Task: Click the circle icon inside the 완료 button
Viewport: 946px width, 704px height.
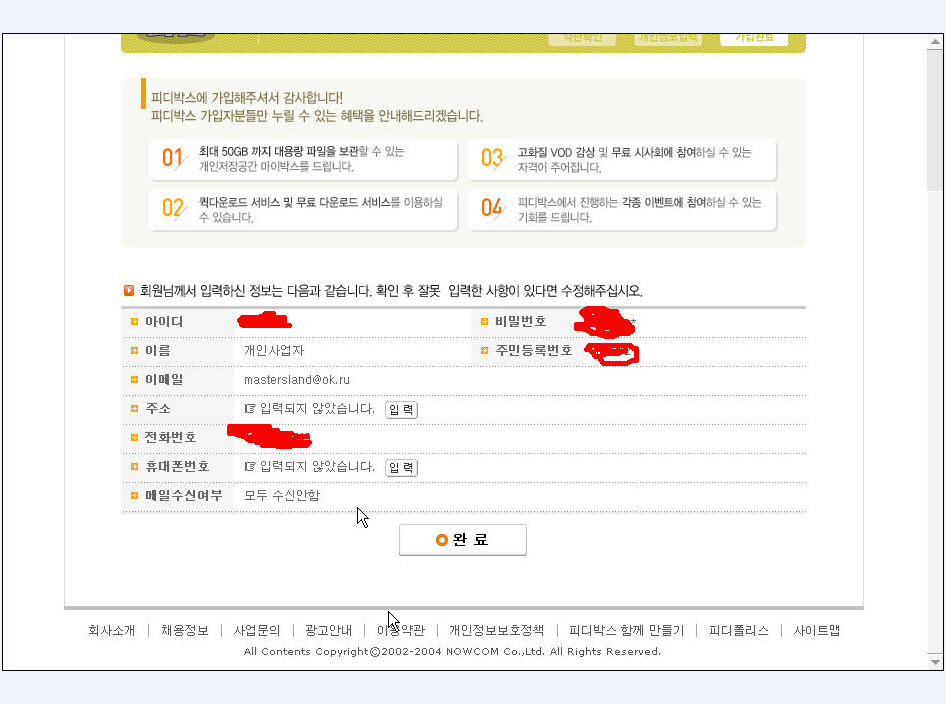Action: point(442,540)
